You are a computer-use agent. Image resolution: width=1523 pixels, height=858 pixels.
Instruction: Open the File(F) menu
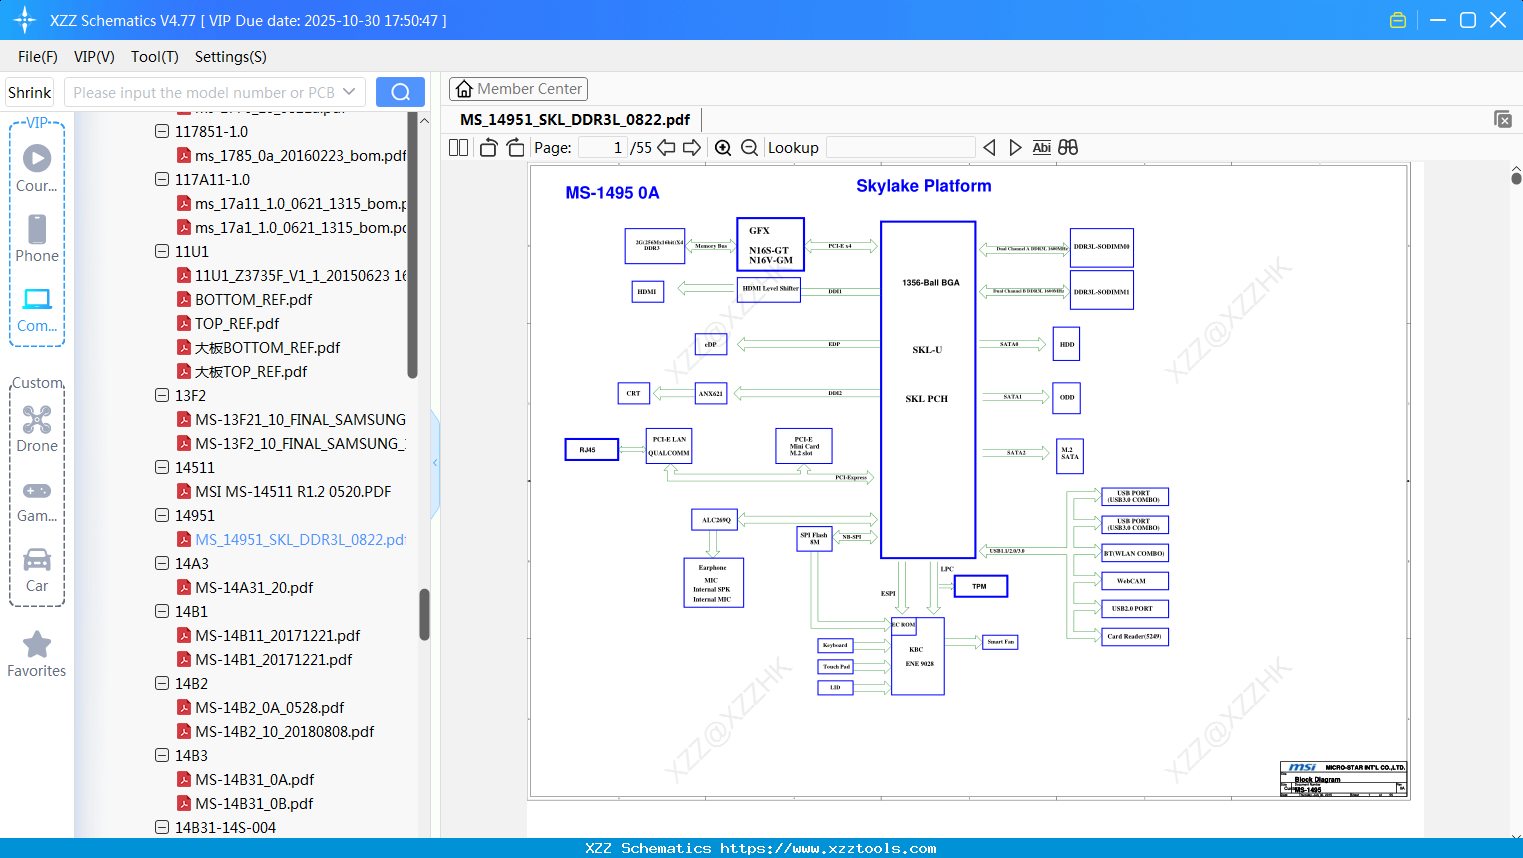38,56
